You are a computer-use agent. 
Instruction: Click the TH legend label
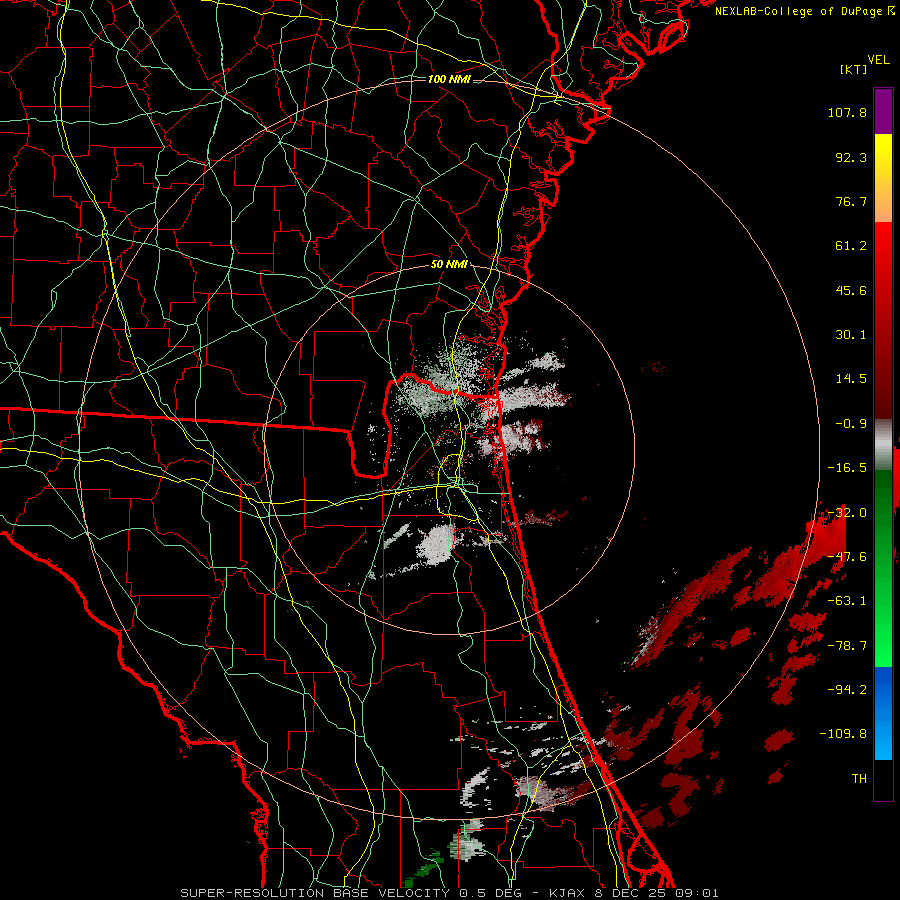click(859, 779)
